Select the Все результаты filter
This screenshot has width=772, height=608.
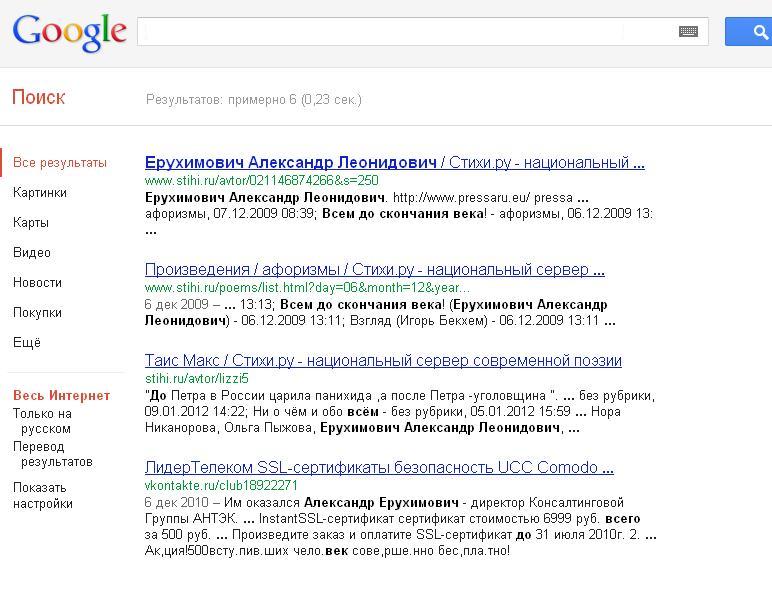pyautogui.click(x=60, y=162)
